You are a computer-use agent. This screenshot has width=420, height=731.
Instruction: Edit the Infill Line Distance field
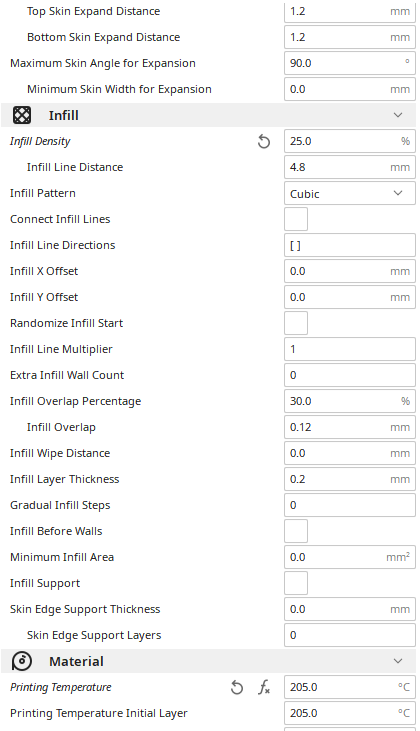click(350, 167)
